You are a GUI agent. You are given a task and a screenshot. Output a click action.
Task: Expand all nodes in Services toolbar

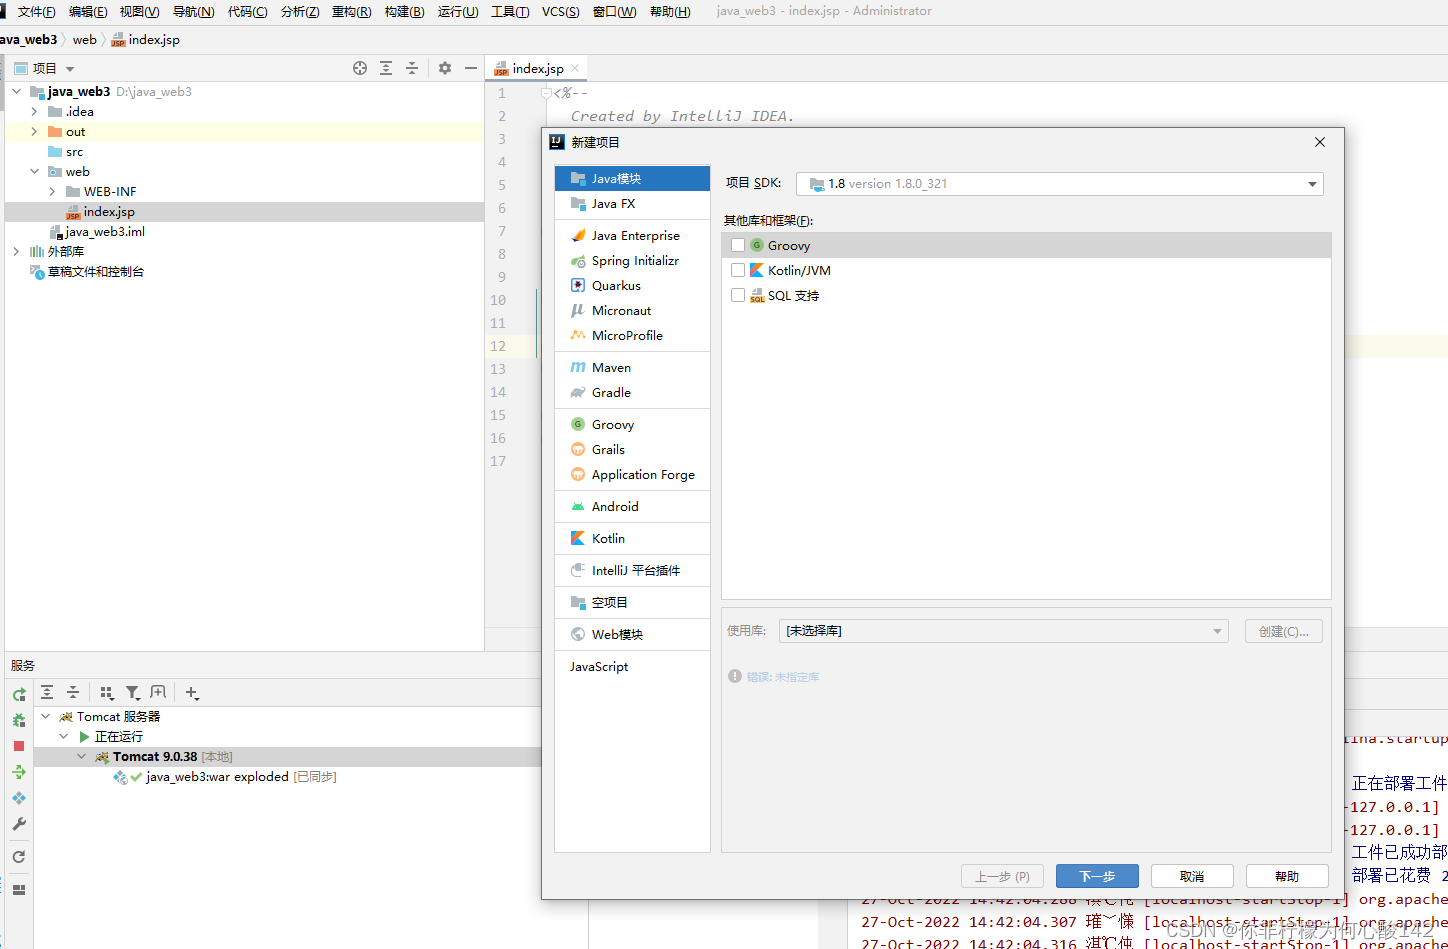(x=47, y=692)
